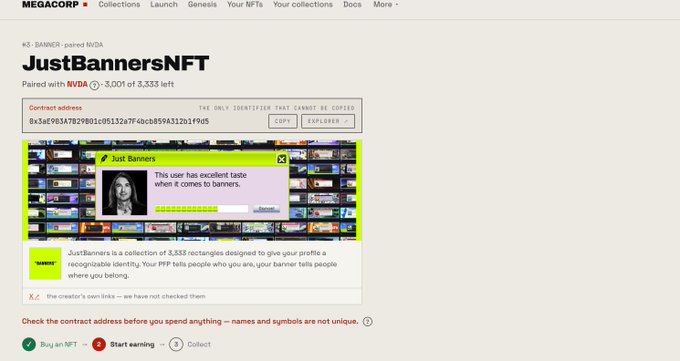Open the Docs link

click(352, 4)
